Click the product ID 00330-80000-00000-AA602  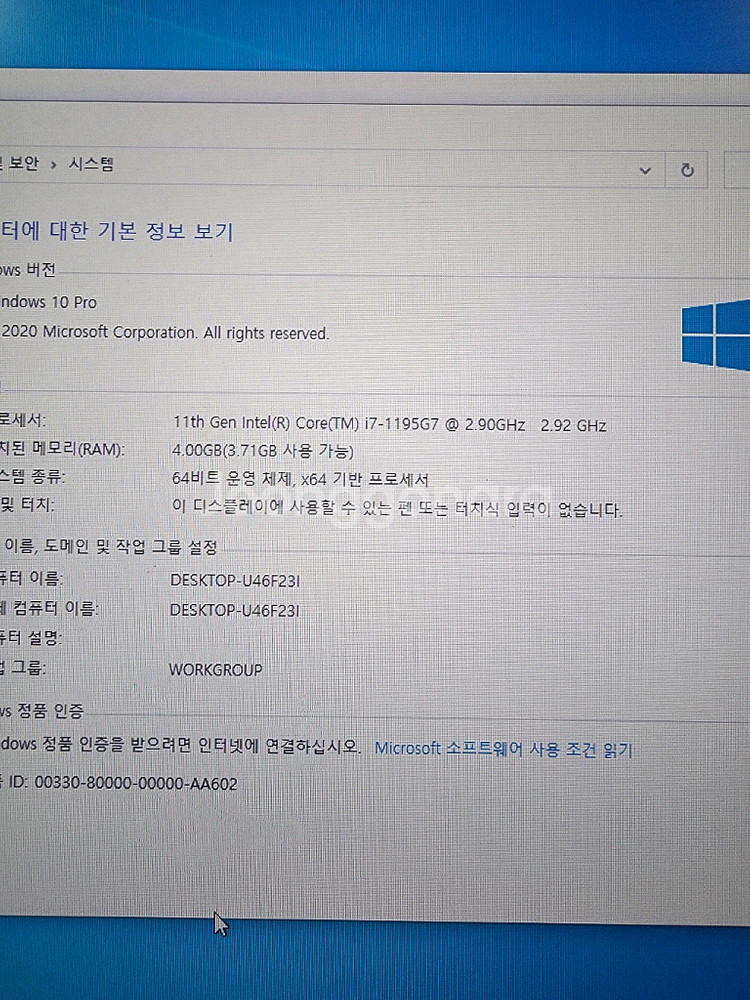coord(136,783)
